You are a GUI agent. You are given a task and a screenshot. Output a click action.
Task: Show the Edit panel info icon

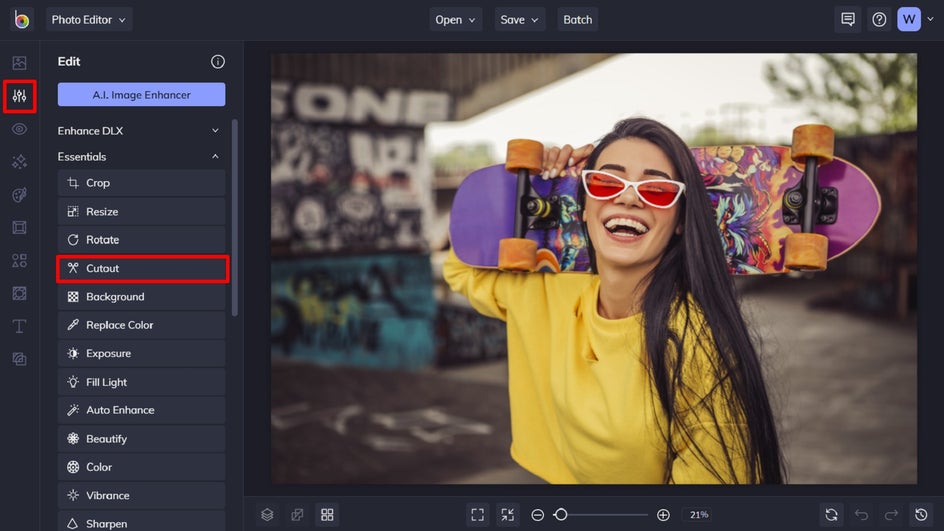(x=218, y=62)
